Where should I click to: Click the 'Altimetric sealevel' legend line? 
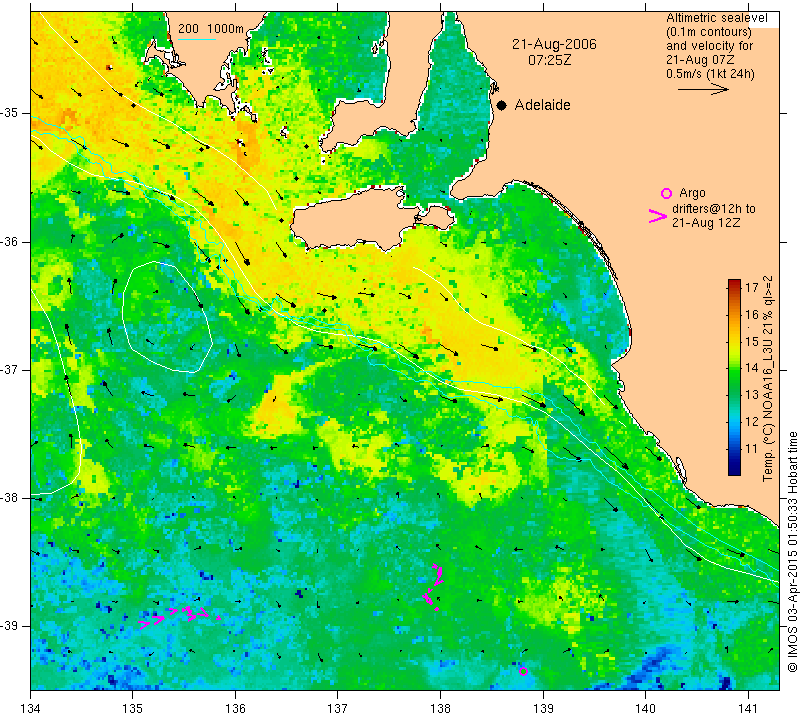click(x=716, y=18)
